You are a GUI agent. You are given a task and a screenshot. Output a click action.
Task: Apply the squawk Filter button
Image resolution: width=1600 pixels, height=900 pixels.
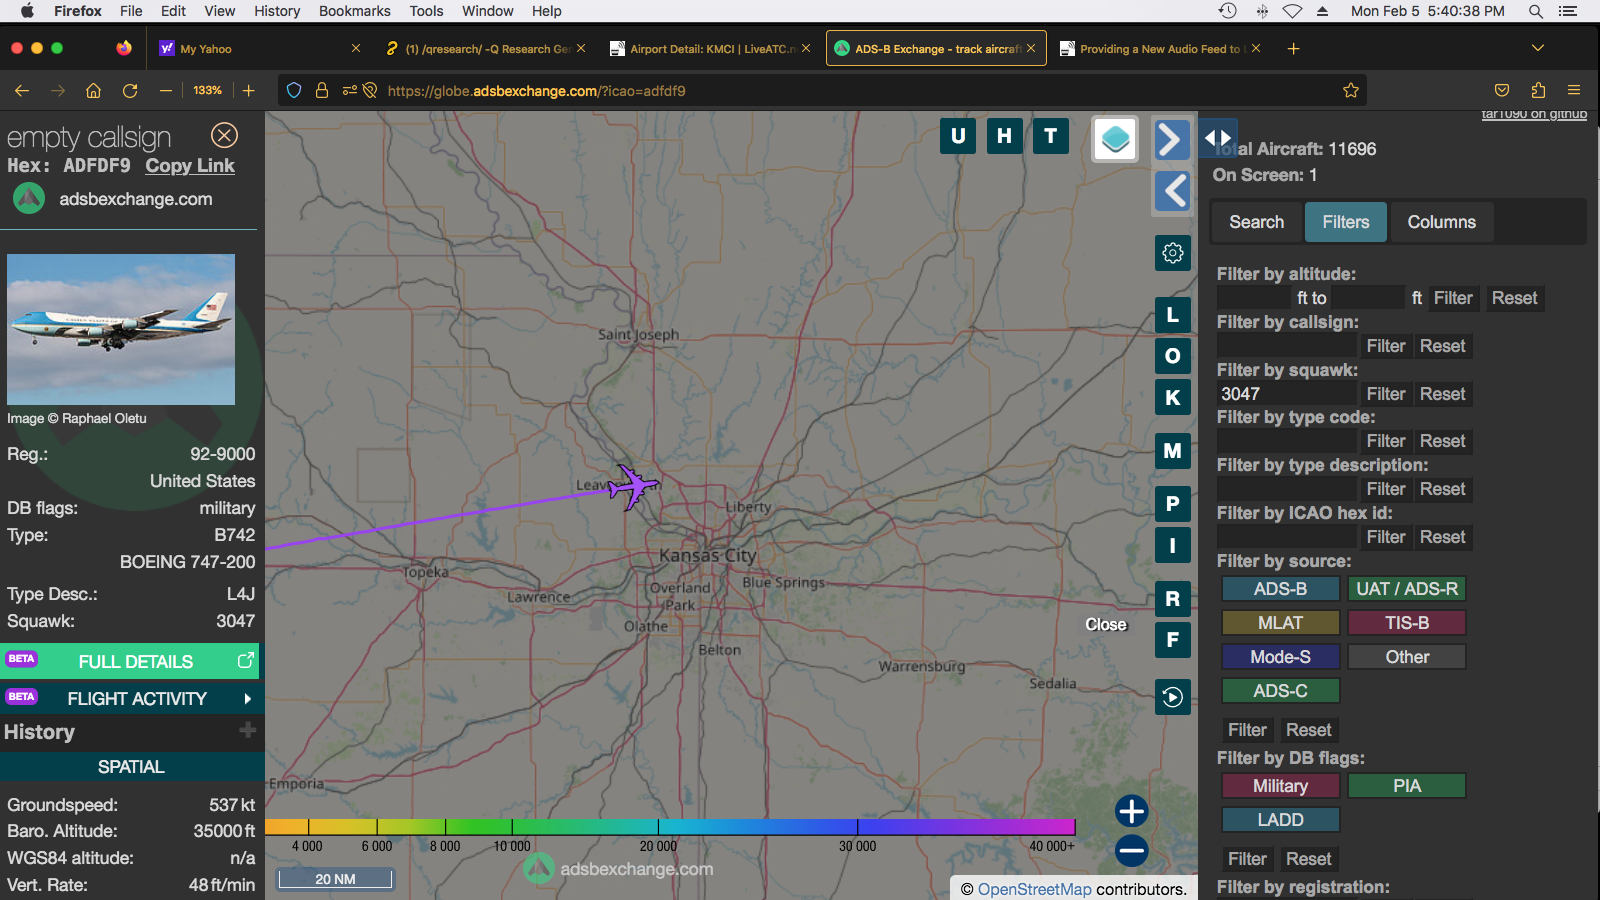point(1386,394)
